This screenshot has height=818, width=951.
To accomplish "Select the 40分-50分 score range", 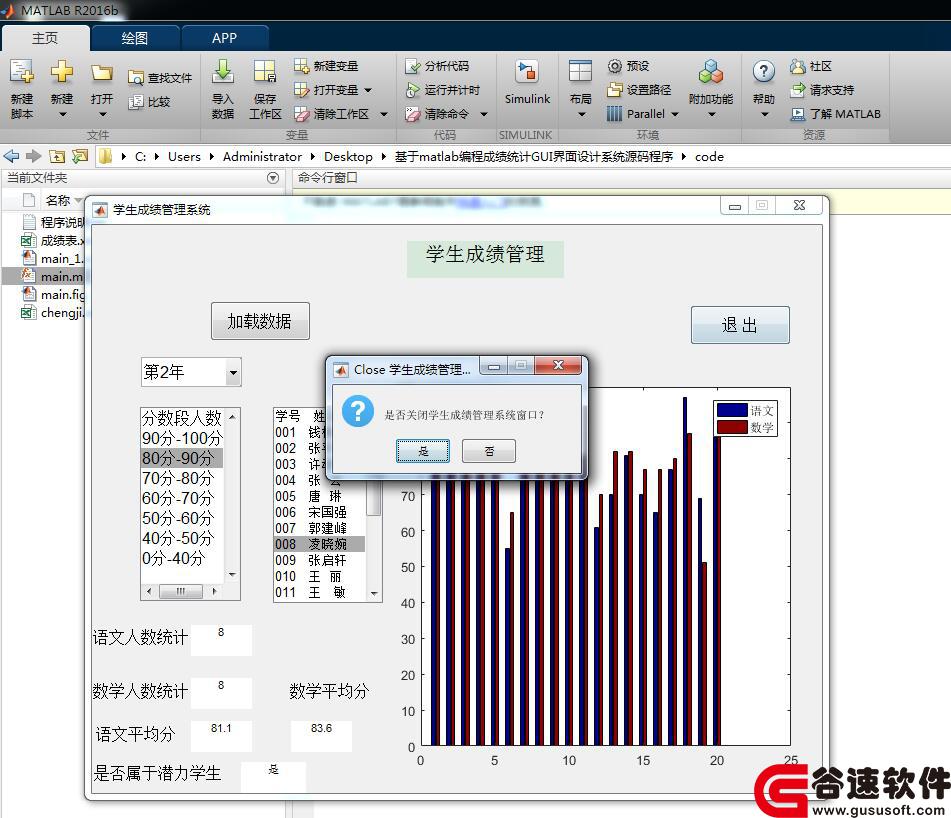I will 182,538.
